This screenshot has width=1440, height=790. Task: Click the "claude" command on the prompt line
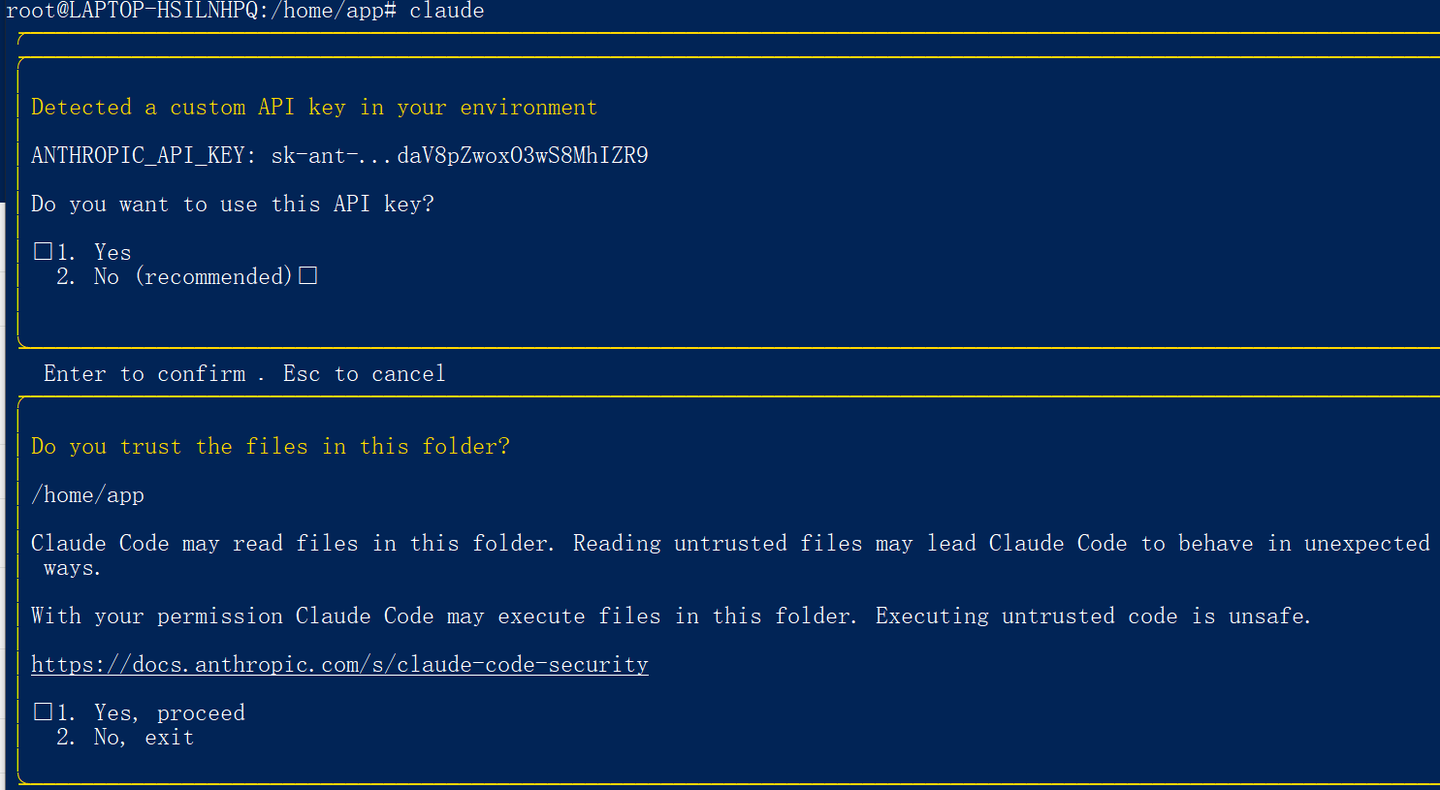click(x=447, y=12)
